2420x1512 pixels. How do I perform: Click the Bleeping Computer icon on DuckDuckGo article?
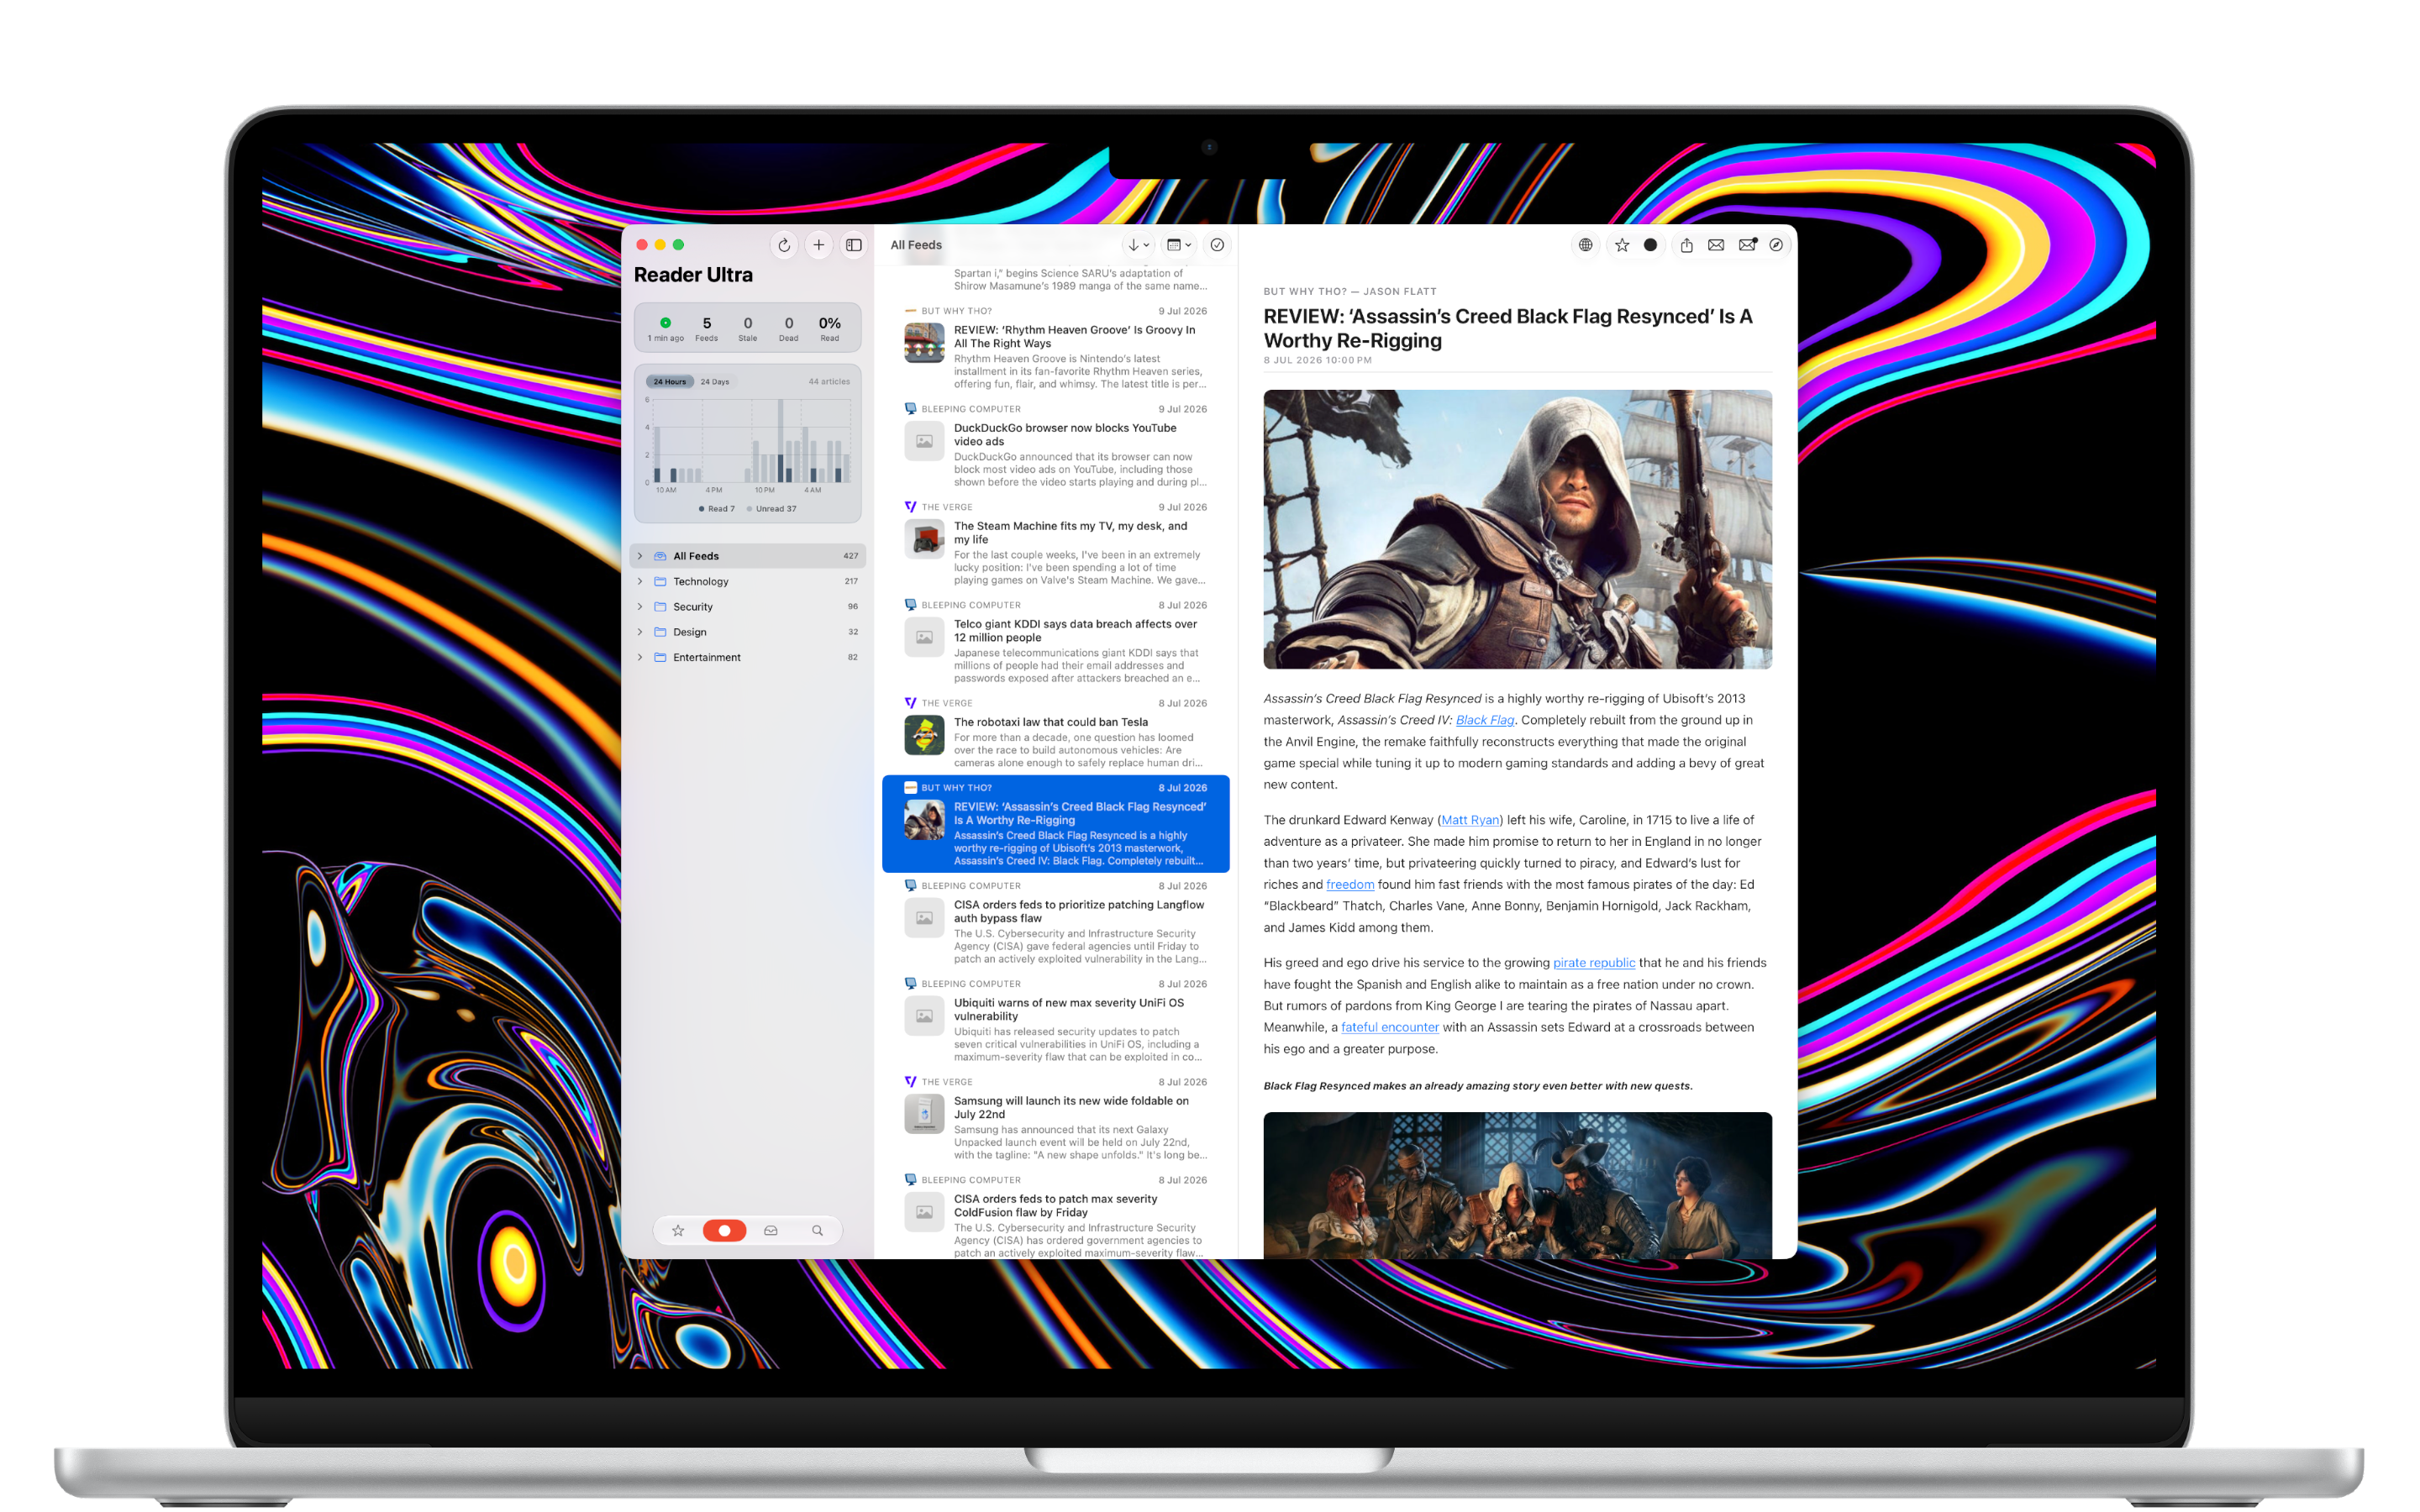coord(910,409)
